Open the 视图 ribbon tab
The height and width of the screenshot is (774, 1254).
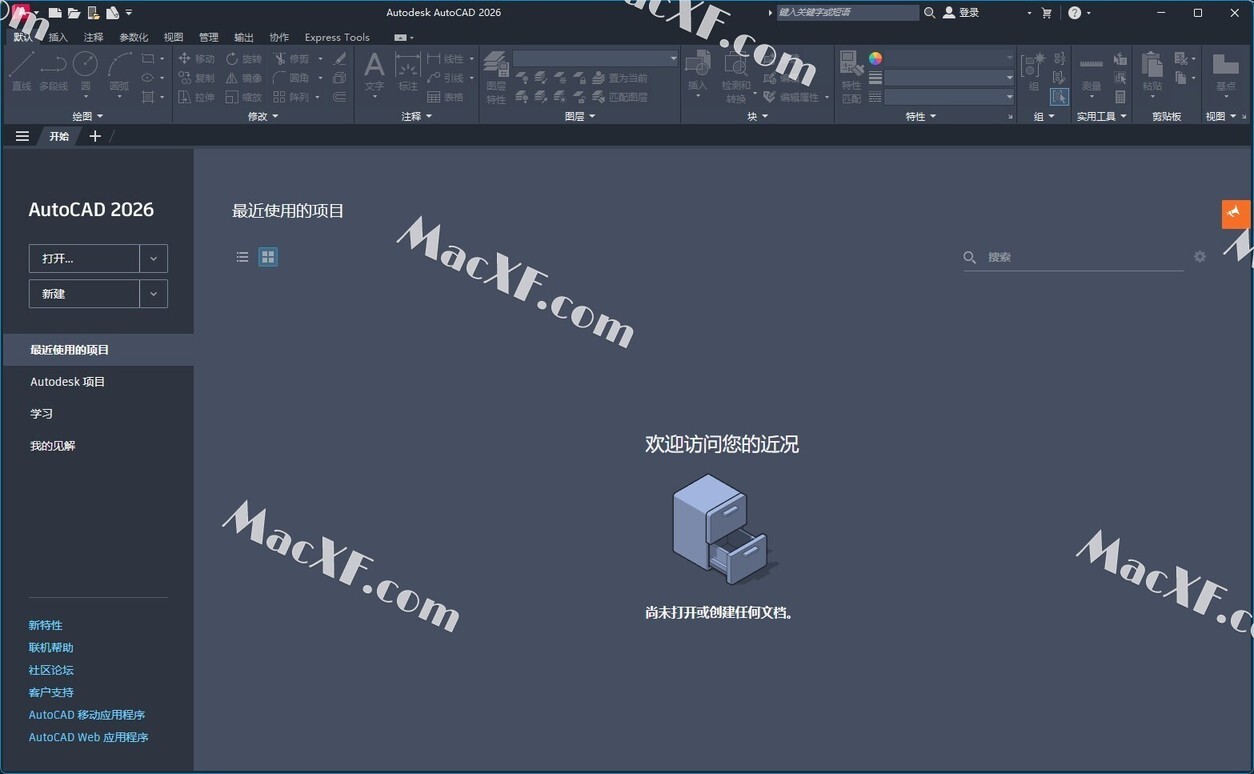pyautogui.click(x=173, y=37)
